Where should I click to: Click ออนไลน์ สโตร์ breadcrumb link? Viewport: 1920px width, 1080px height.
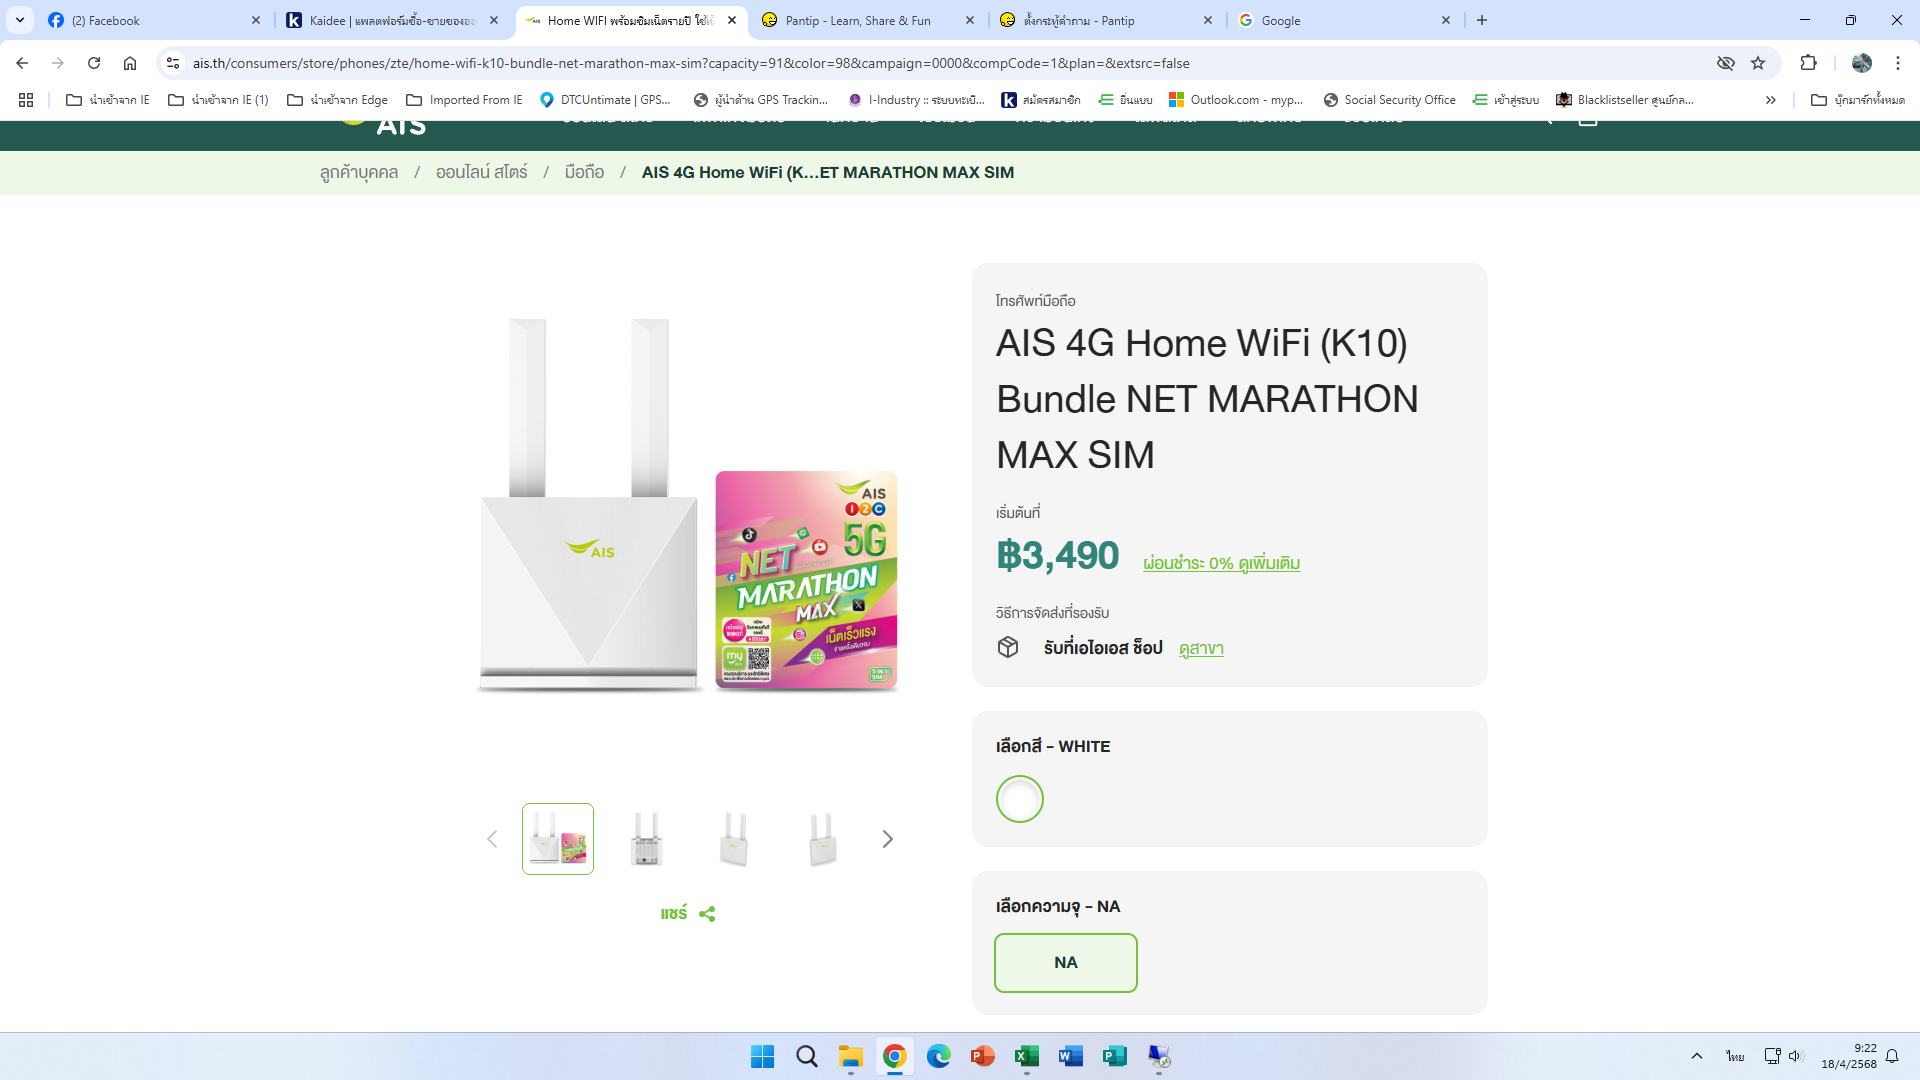coord(481,172)
